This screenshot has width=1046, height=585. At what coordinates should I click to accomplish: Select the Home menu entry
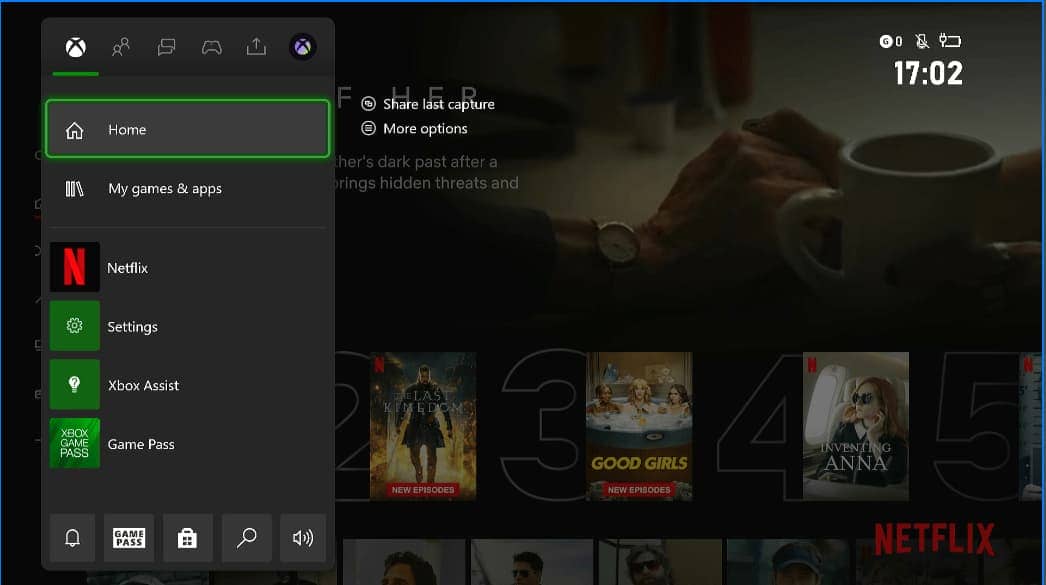coord(187,129)
